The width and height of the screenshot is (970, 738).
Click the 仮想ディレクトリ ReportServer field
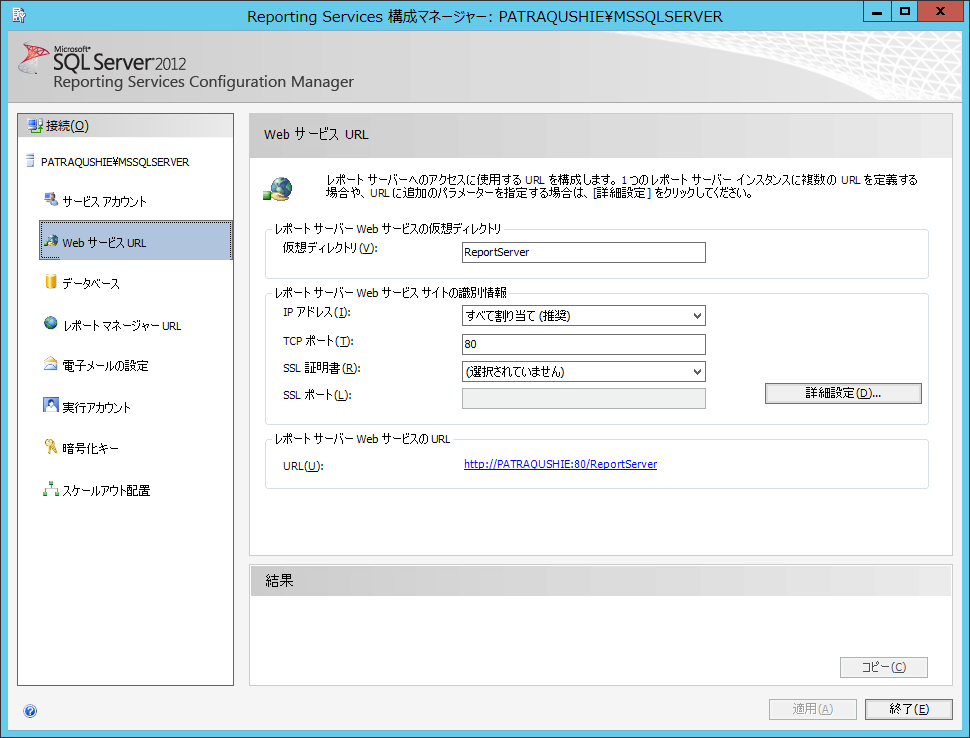[x=583, y=252]
